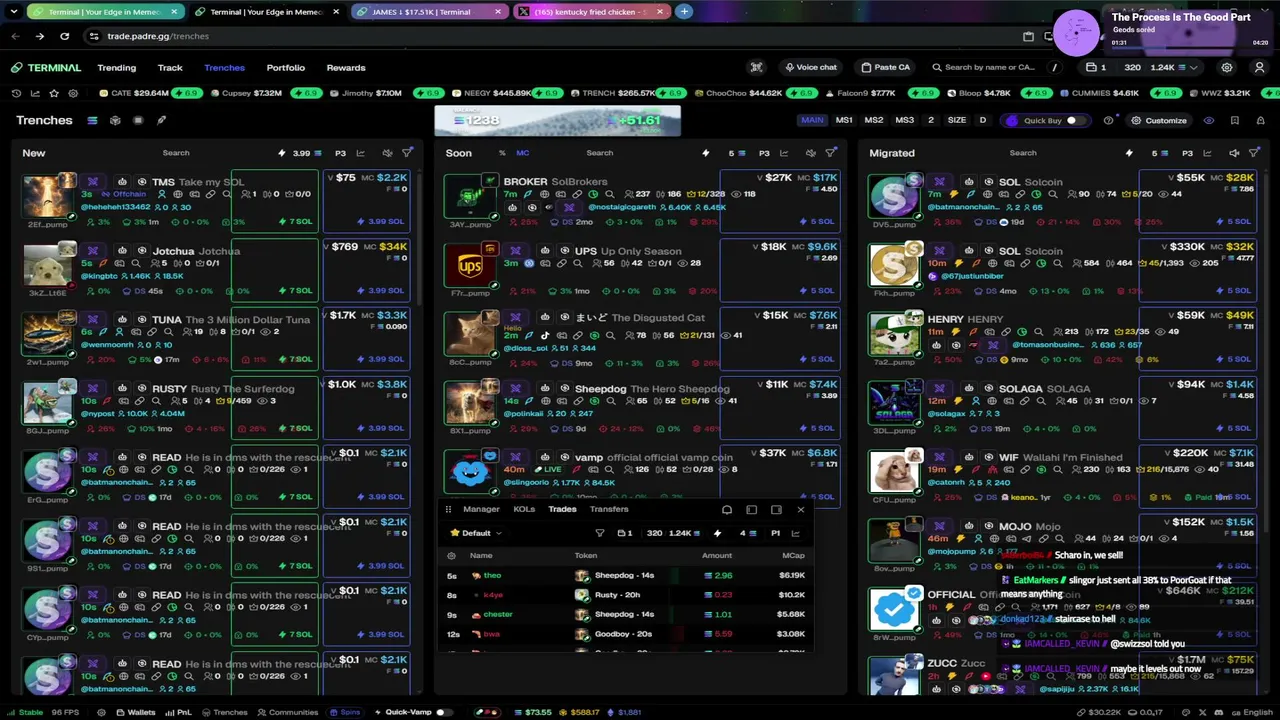Click trader theo in trades list

[492, 576]
